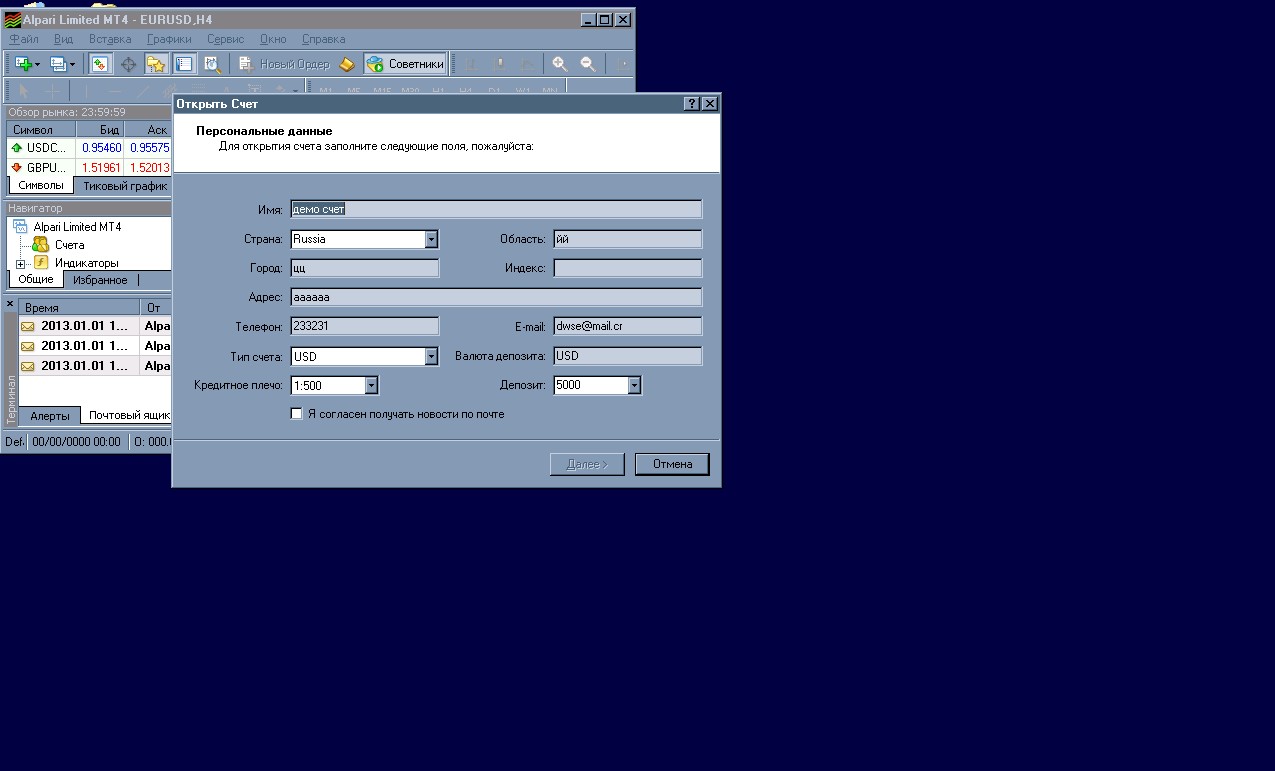Click the Символ column header
This screenshot has width=1275, height=771.
41,130
